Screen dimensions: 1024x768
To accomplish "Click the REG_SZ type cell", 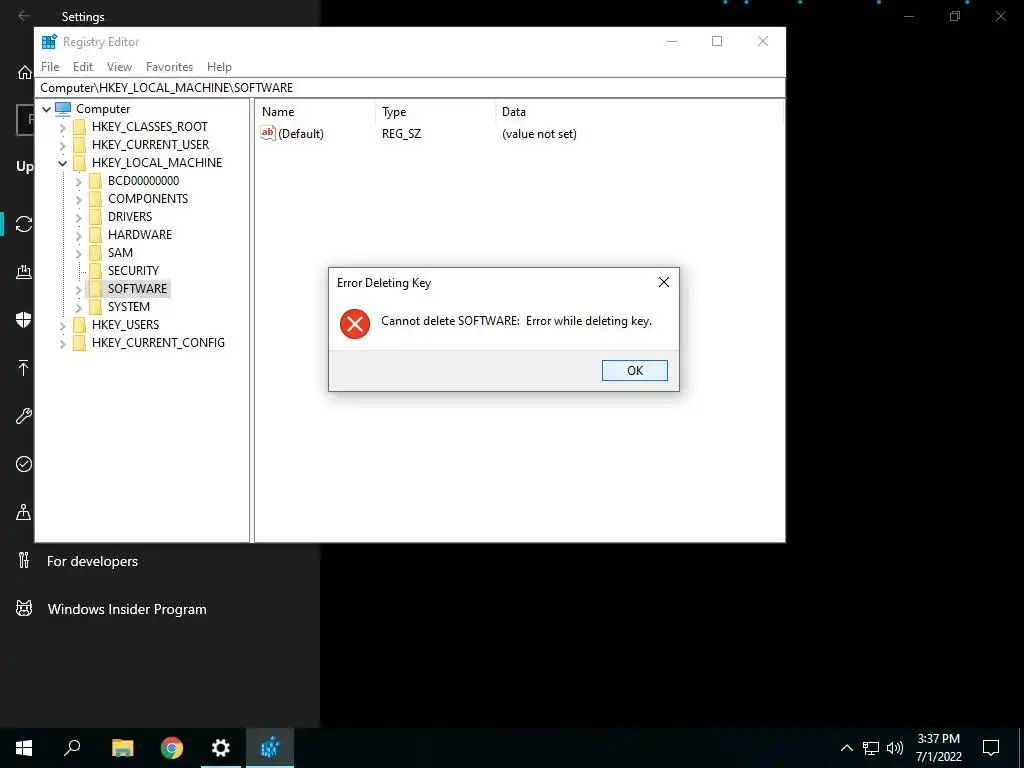I will (402, 134).
